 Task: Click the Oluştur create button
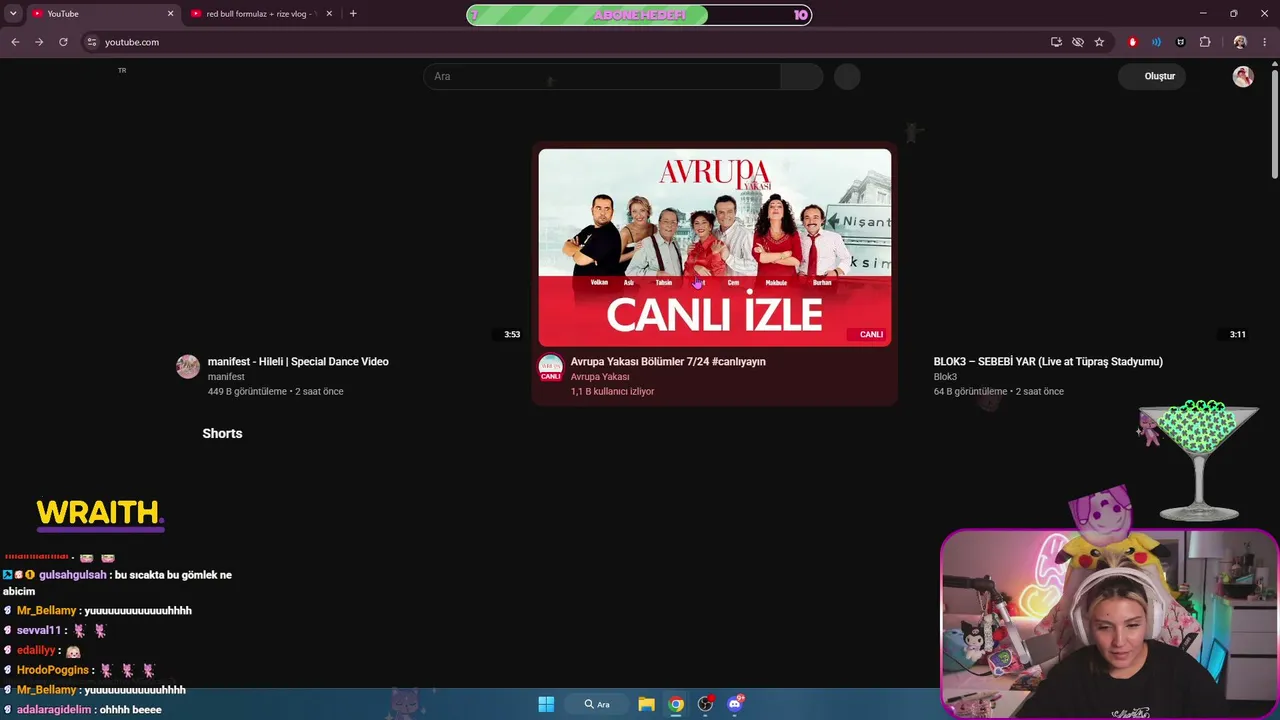(x=1153, y=76)
